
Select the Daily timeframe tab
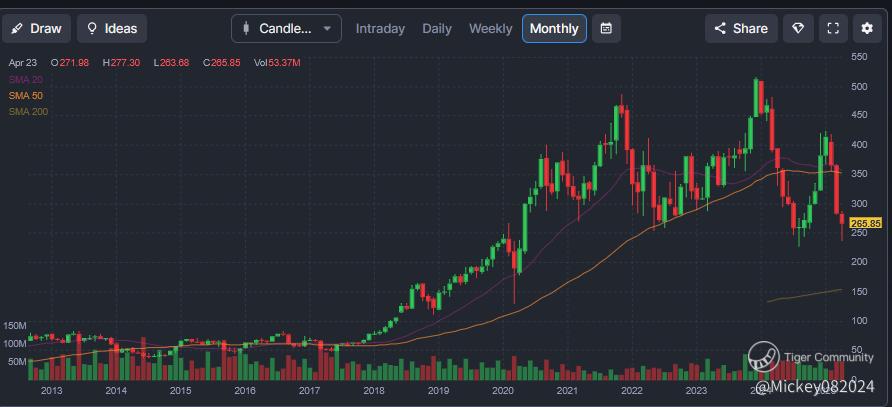pyautogui.click(x=437, y=28)
